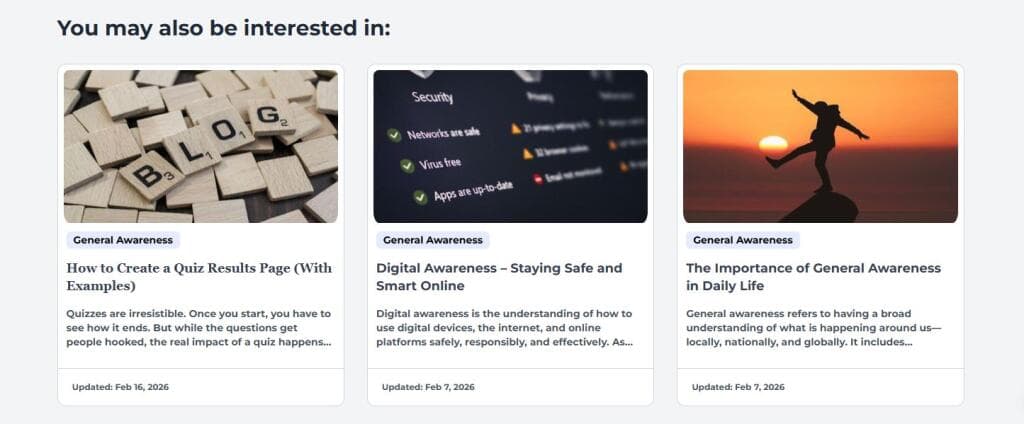Click the 'Virus free' green checkmark in image

pos(408,166)
